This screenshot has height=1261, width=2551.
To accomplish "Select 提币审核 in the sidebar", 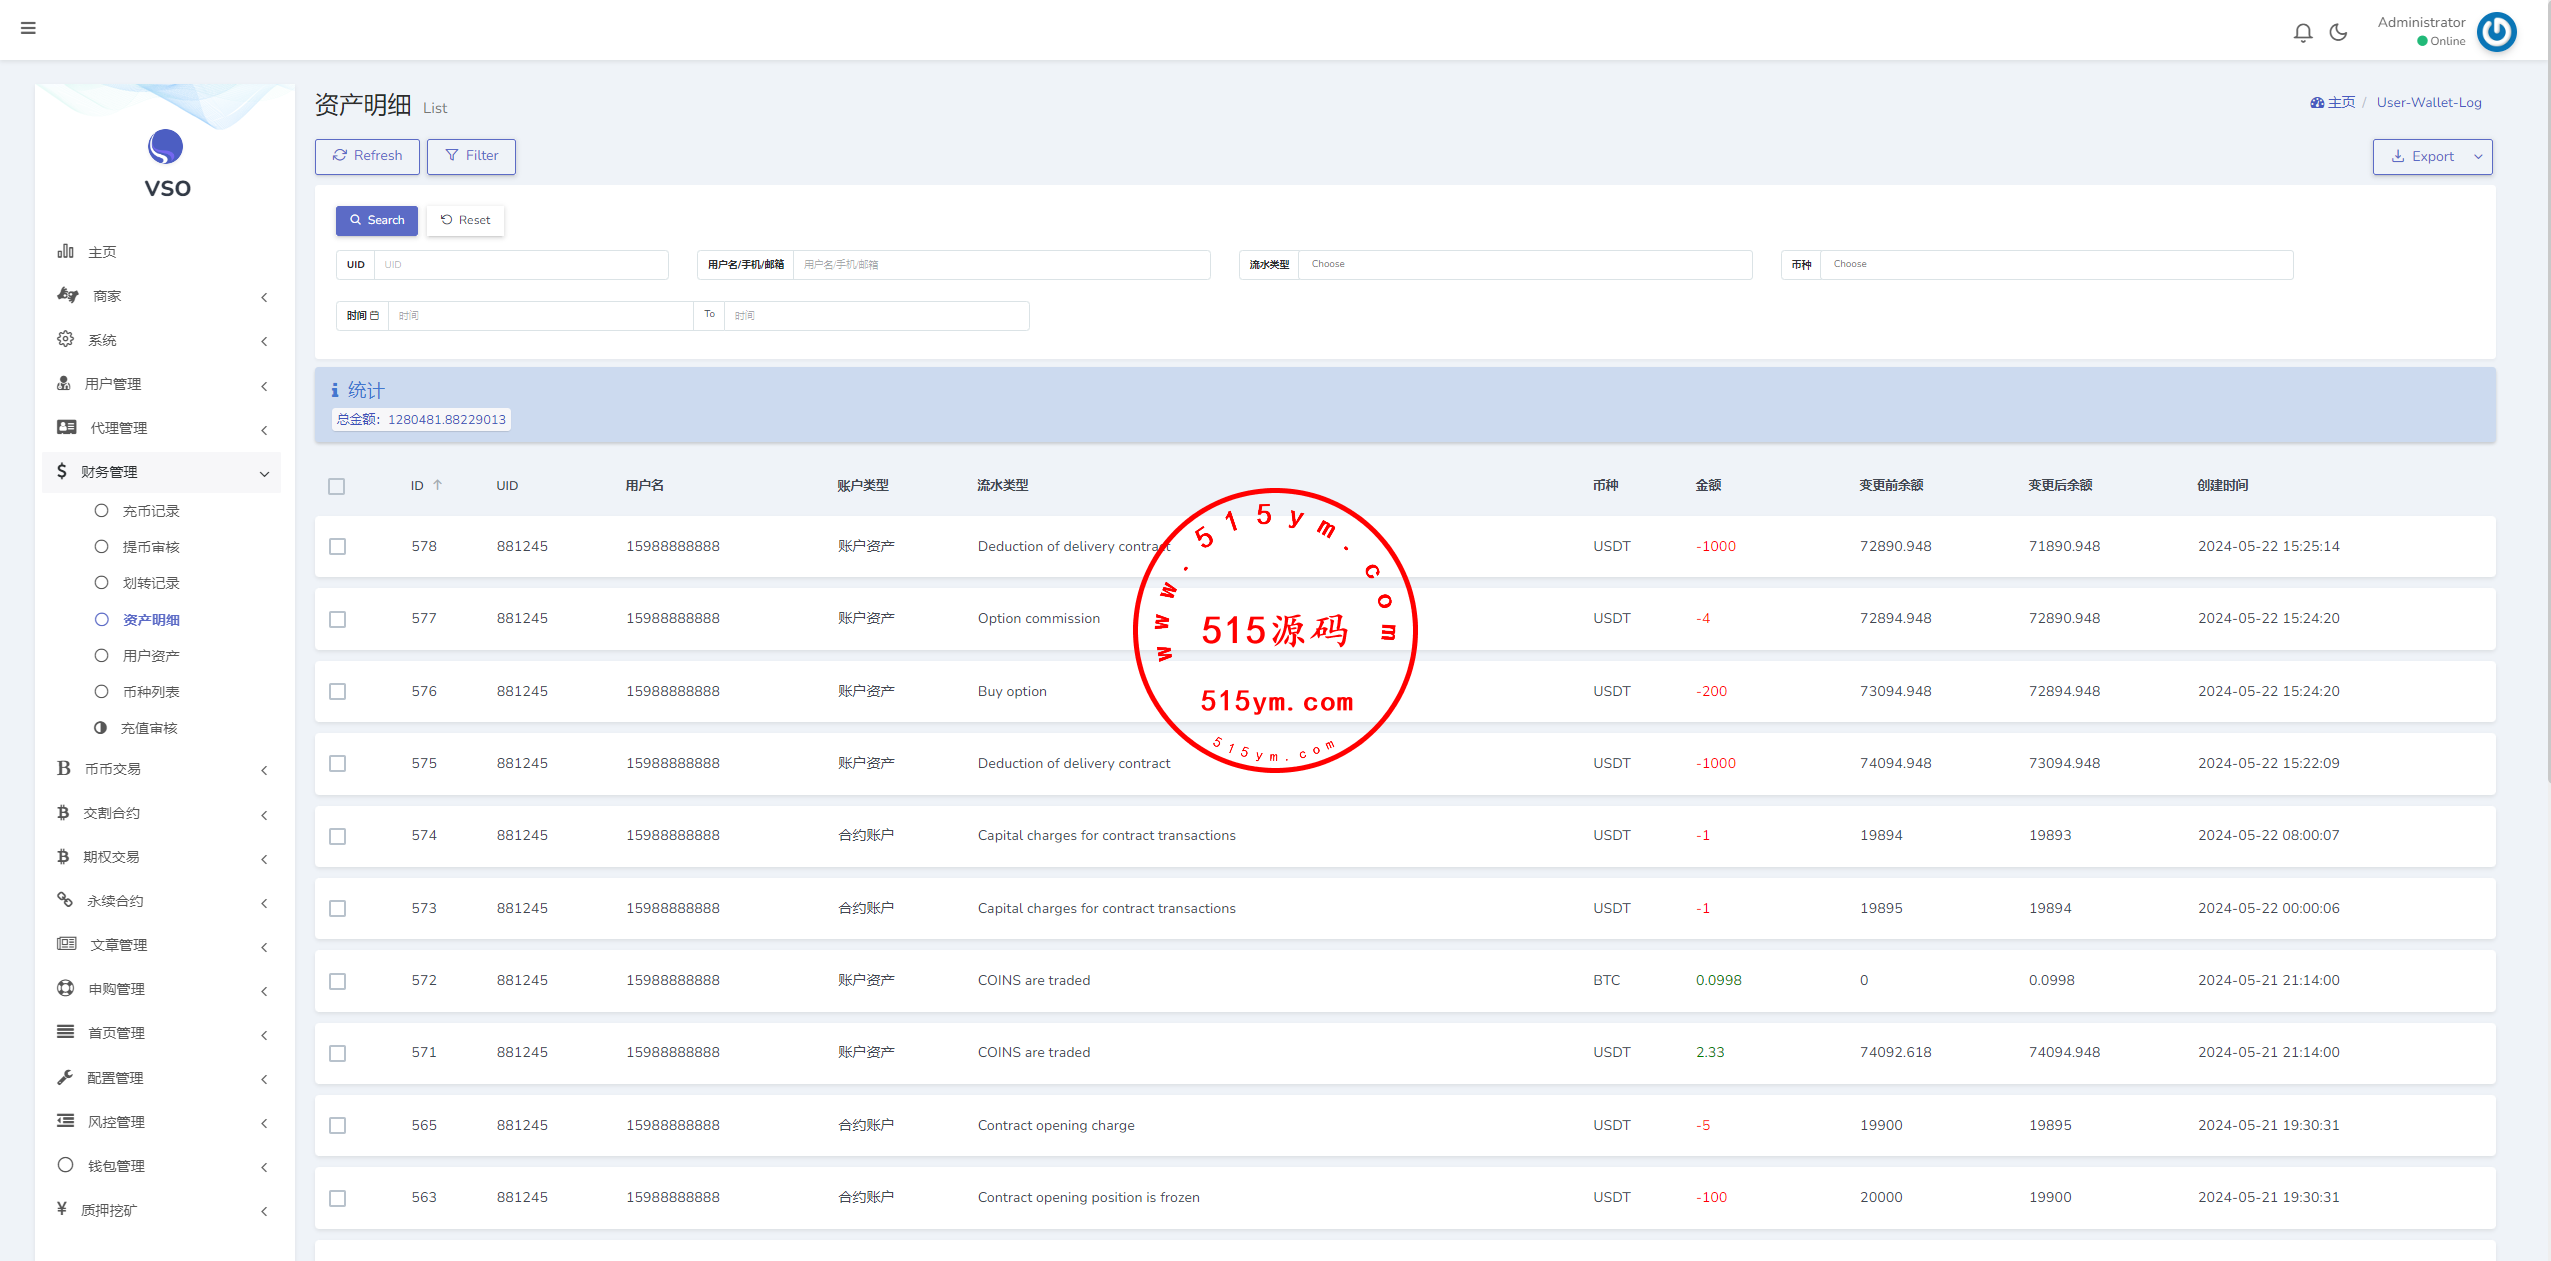I will point(151,547).
